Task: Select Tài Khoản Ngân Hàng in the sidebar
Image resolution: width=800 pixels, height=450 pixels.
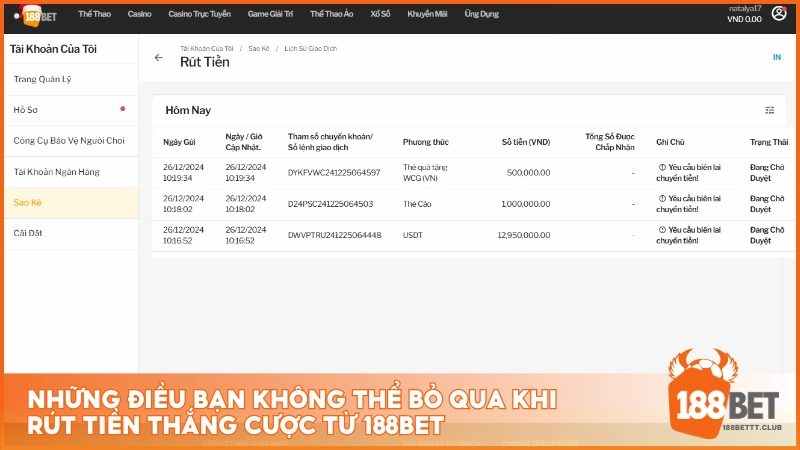Action: [71, 172]
